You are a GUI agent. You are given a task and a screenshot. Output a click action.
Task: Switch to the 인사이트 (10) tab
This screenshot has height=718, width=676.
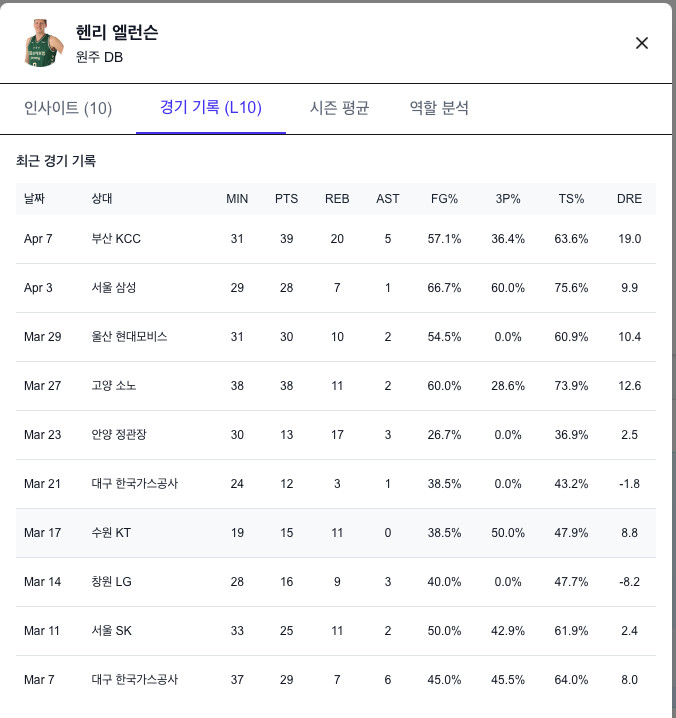coord(68,108)
